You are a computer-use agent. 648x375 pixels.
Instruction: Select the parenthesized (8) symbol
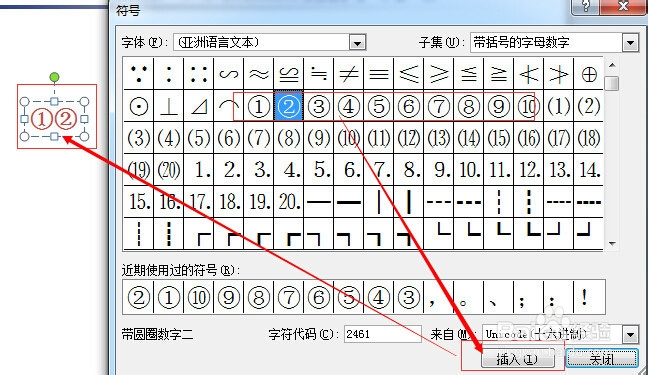(x=288, y=138)
